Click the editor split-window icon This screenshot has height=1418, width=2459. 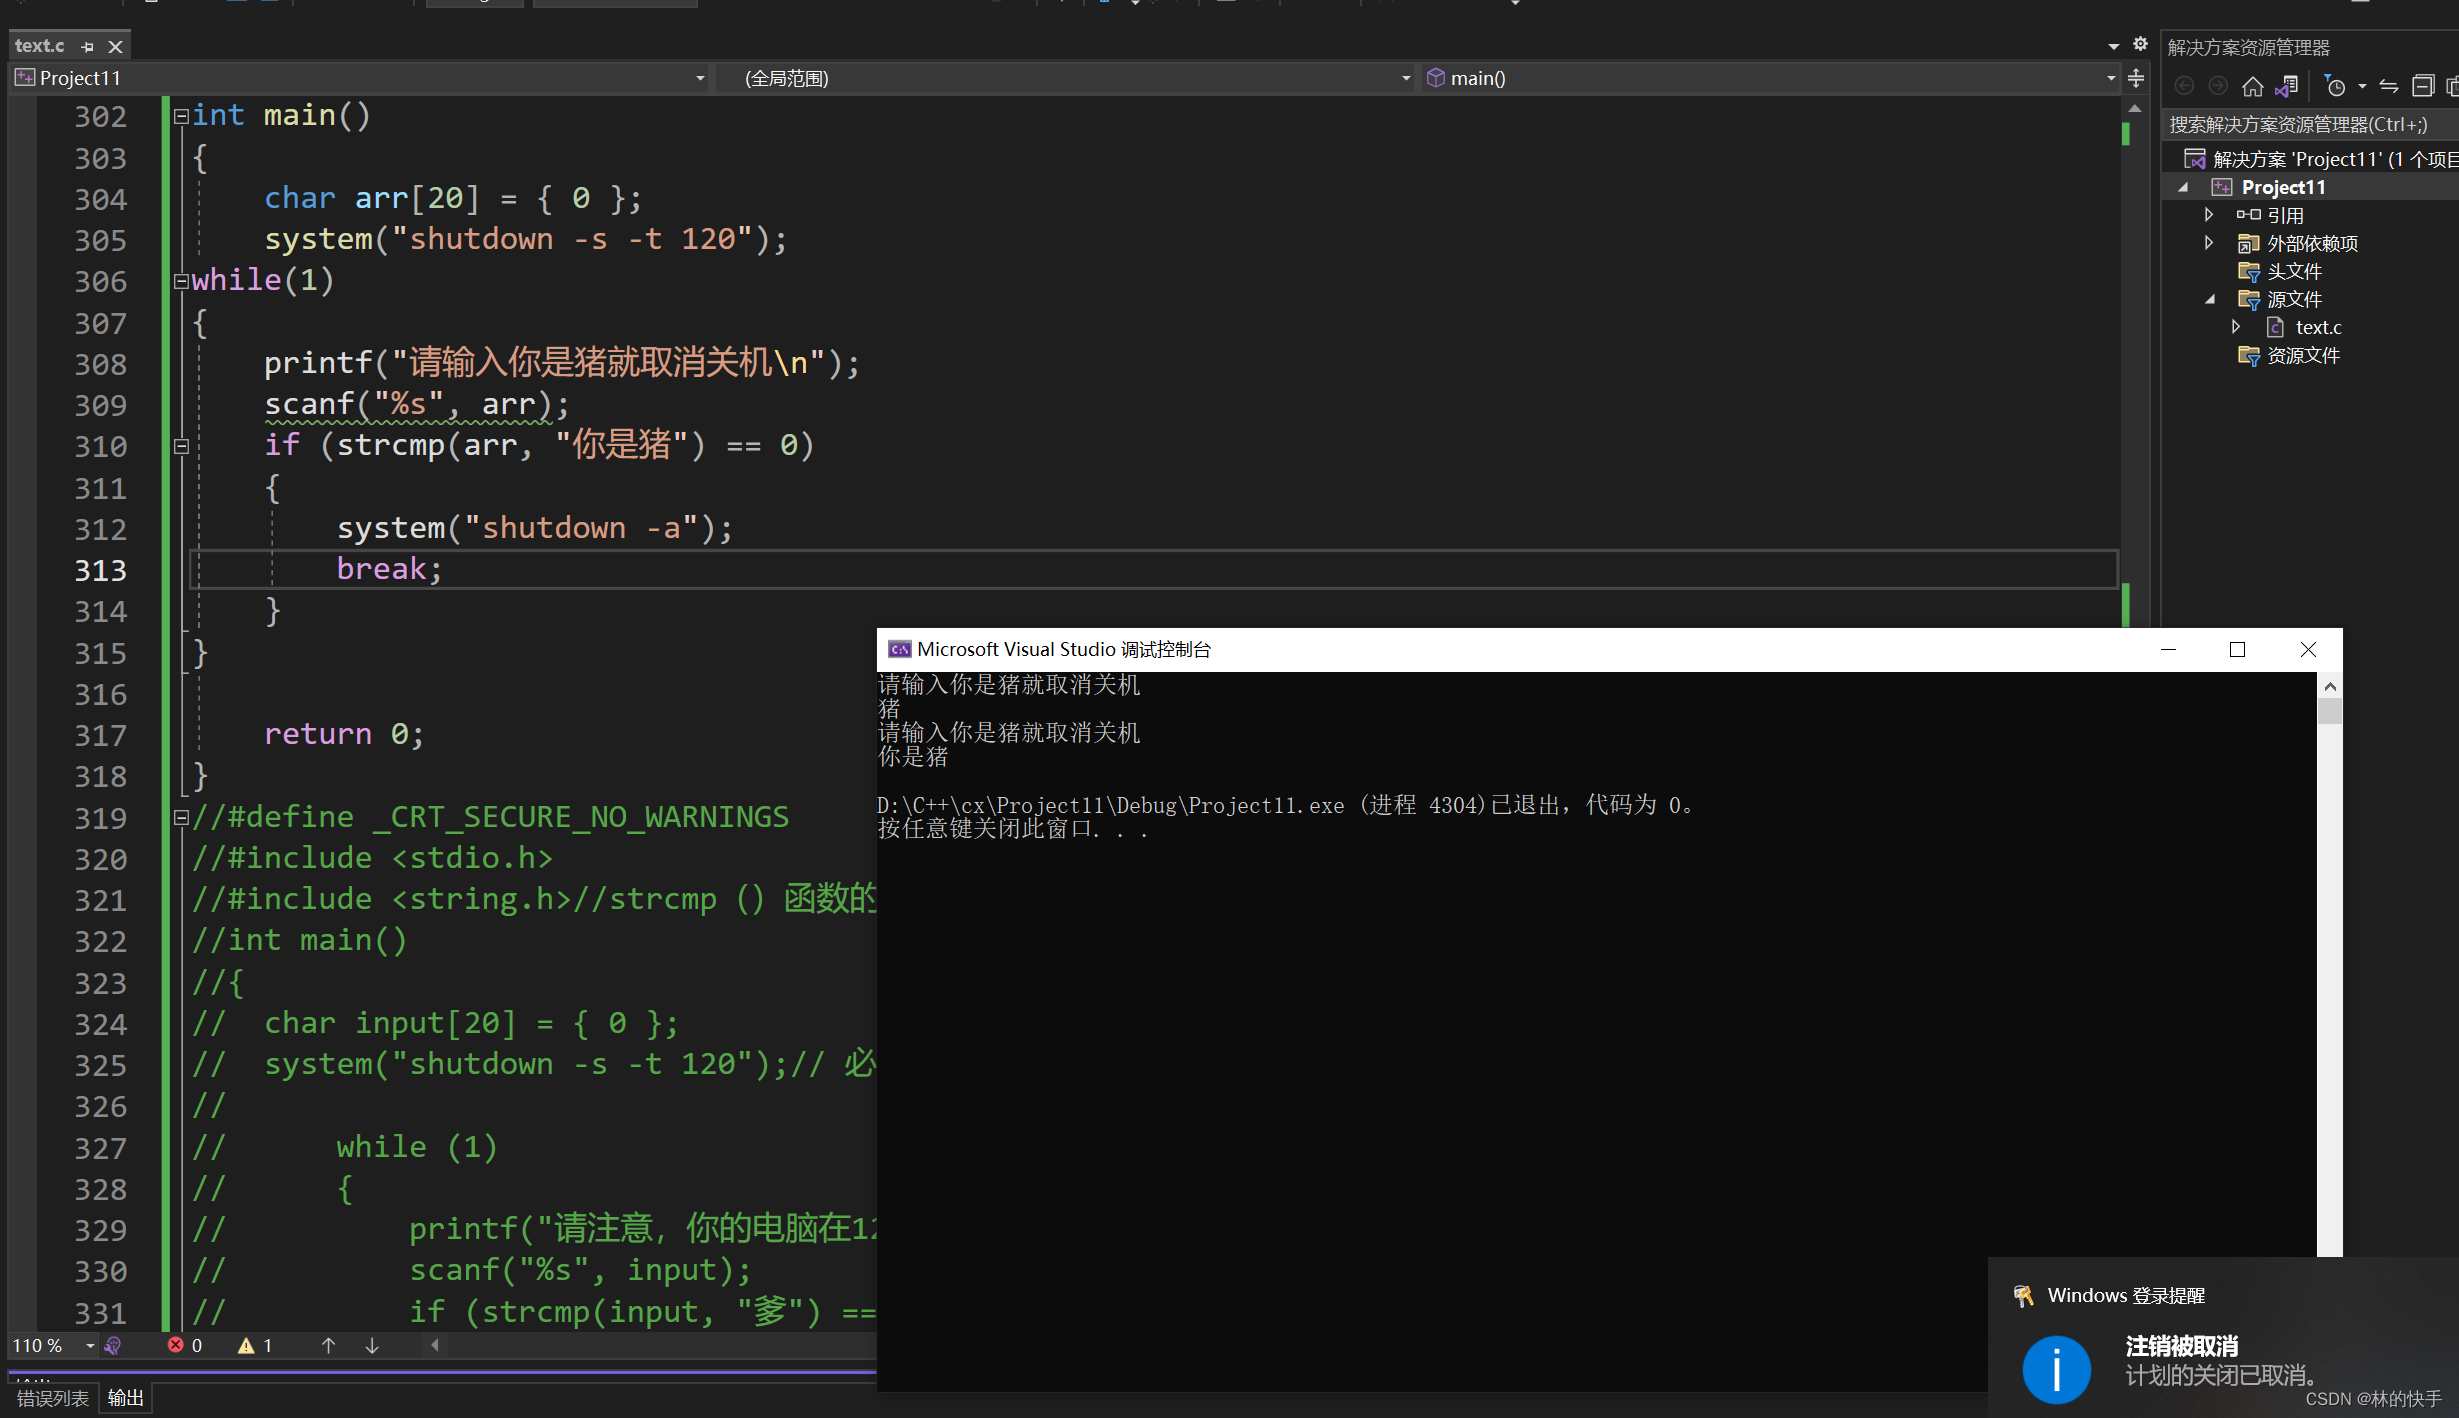2135,78
